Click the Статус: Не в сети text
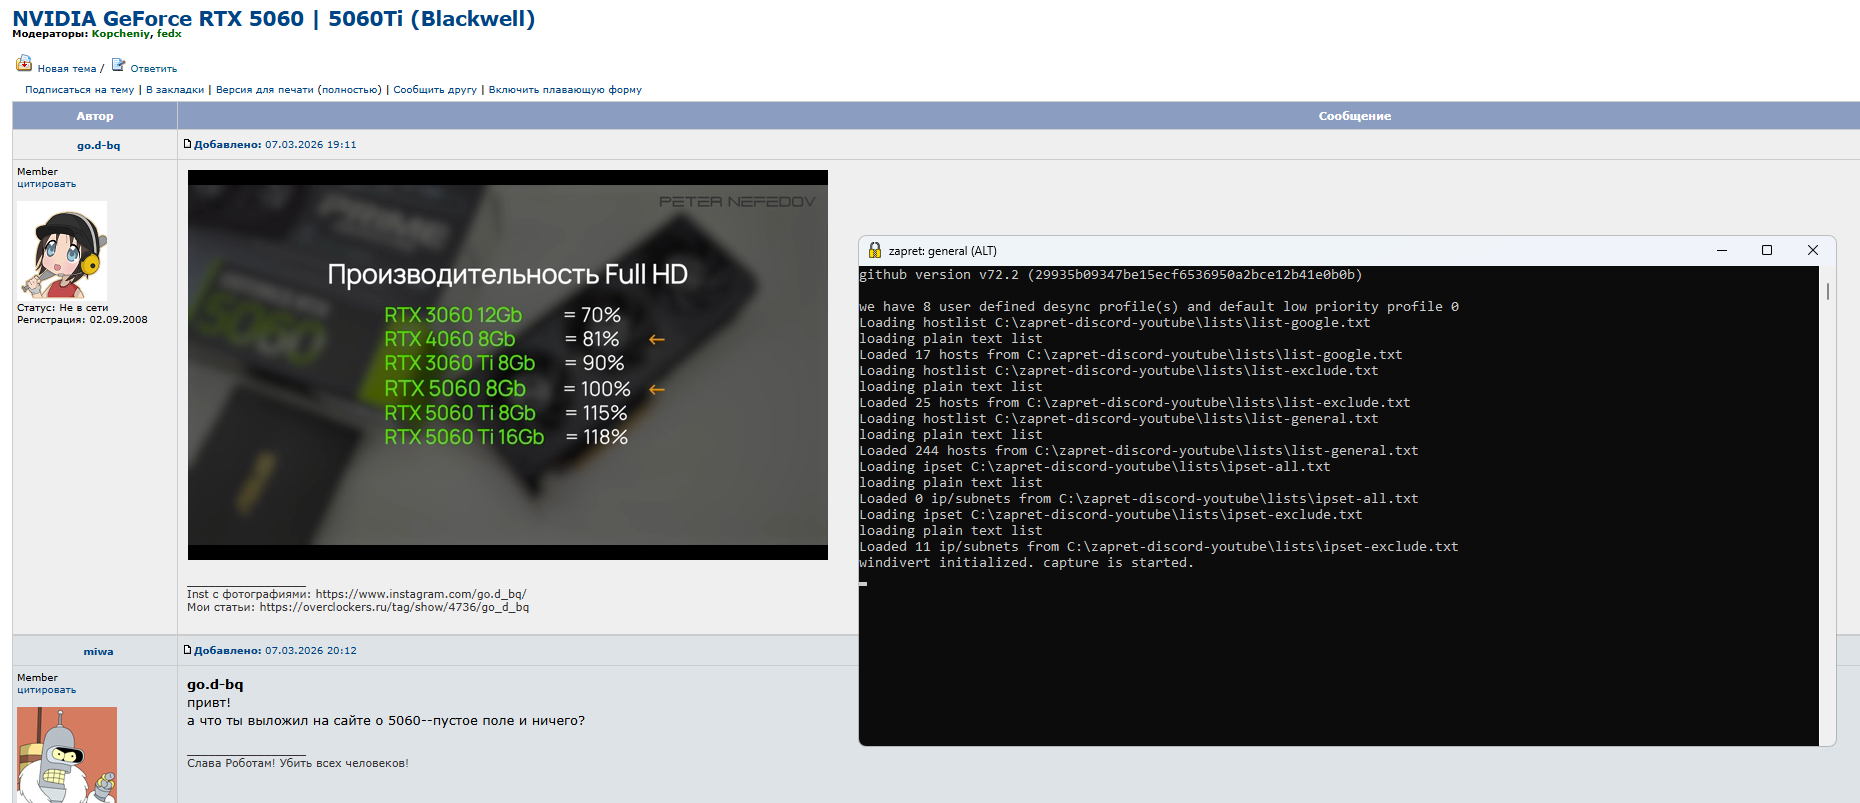This screenshot has width=1860, height=803. [62, 308]
